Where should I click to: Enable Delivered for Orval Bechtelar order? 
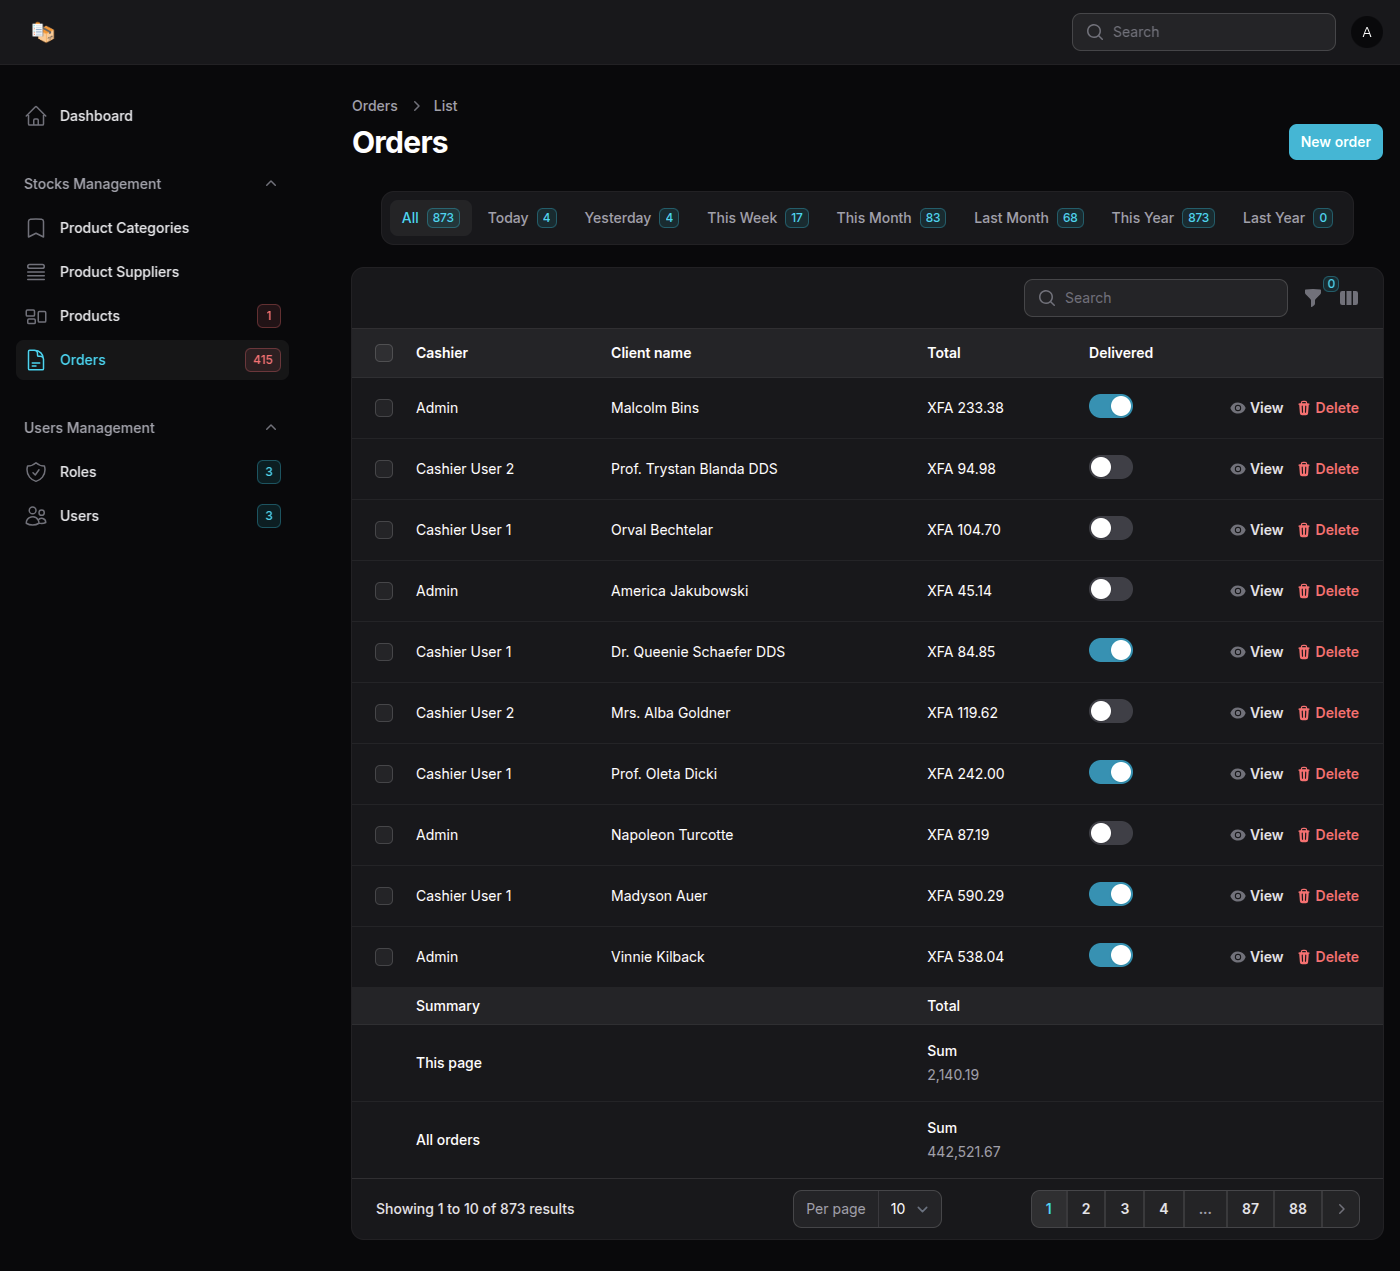[x=1110, y=528]
